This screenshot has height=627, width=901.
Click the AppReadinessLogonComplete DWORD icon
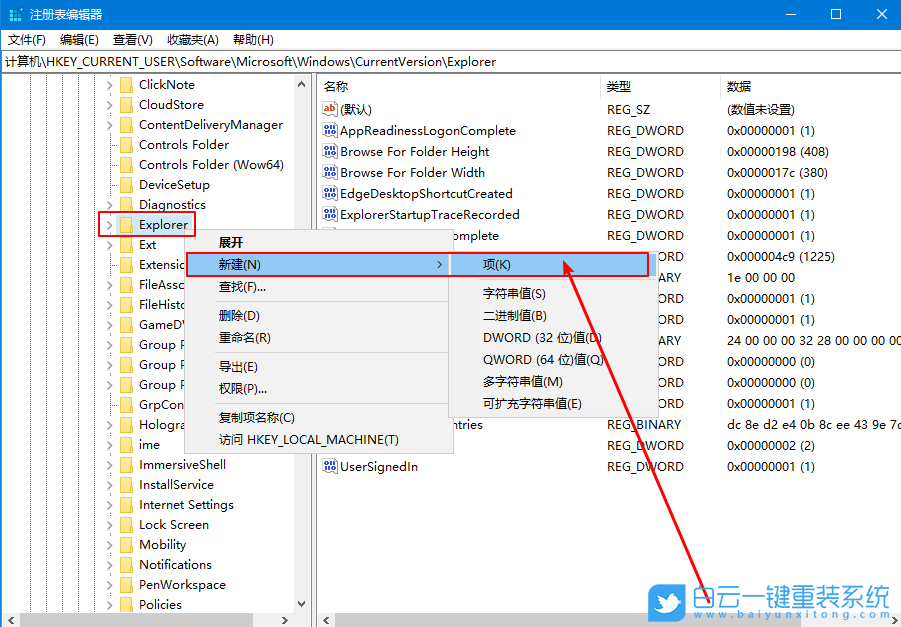pyautogui.click(x=331, y=130)
